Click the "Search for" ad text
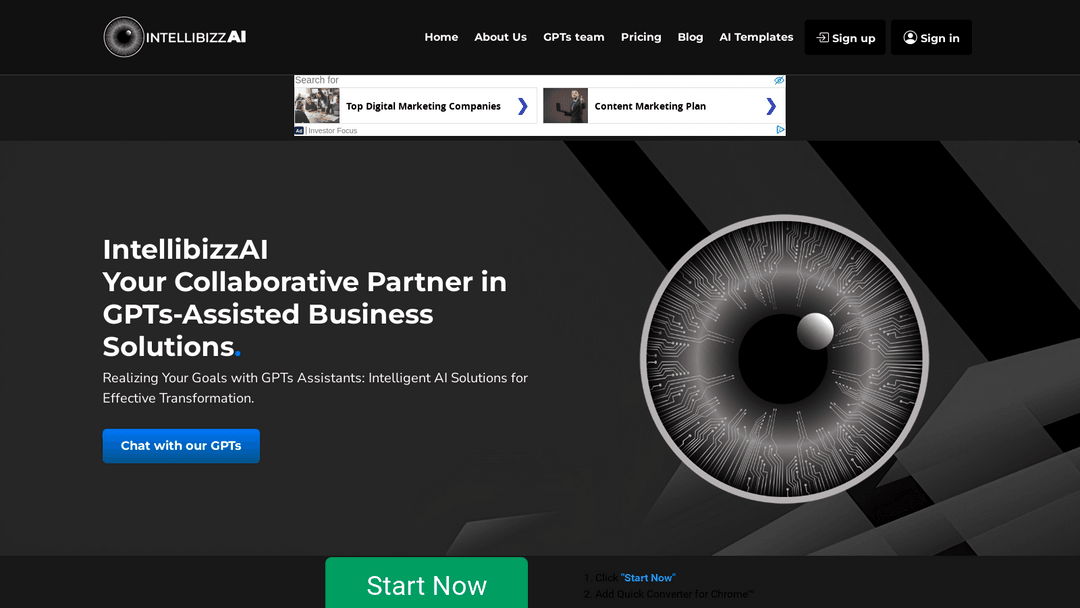This screenshot has width=1080, height=608. (x=317, y=80)
